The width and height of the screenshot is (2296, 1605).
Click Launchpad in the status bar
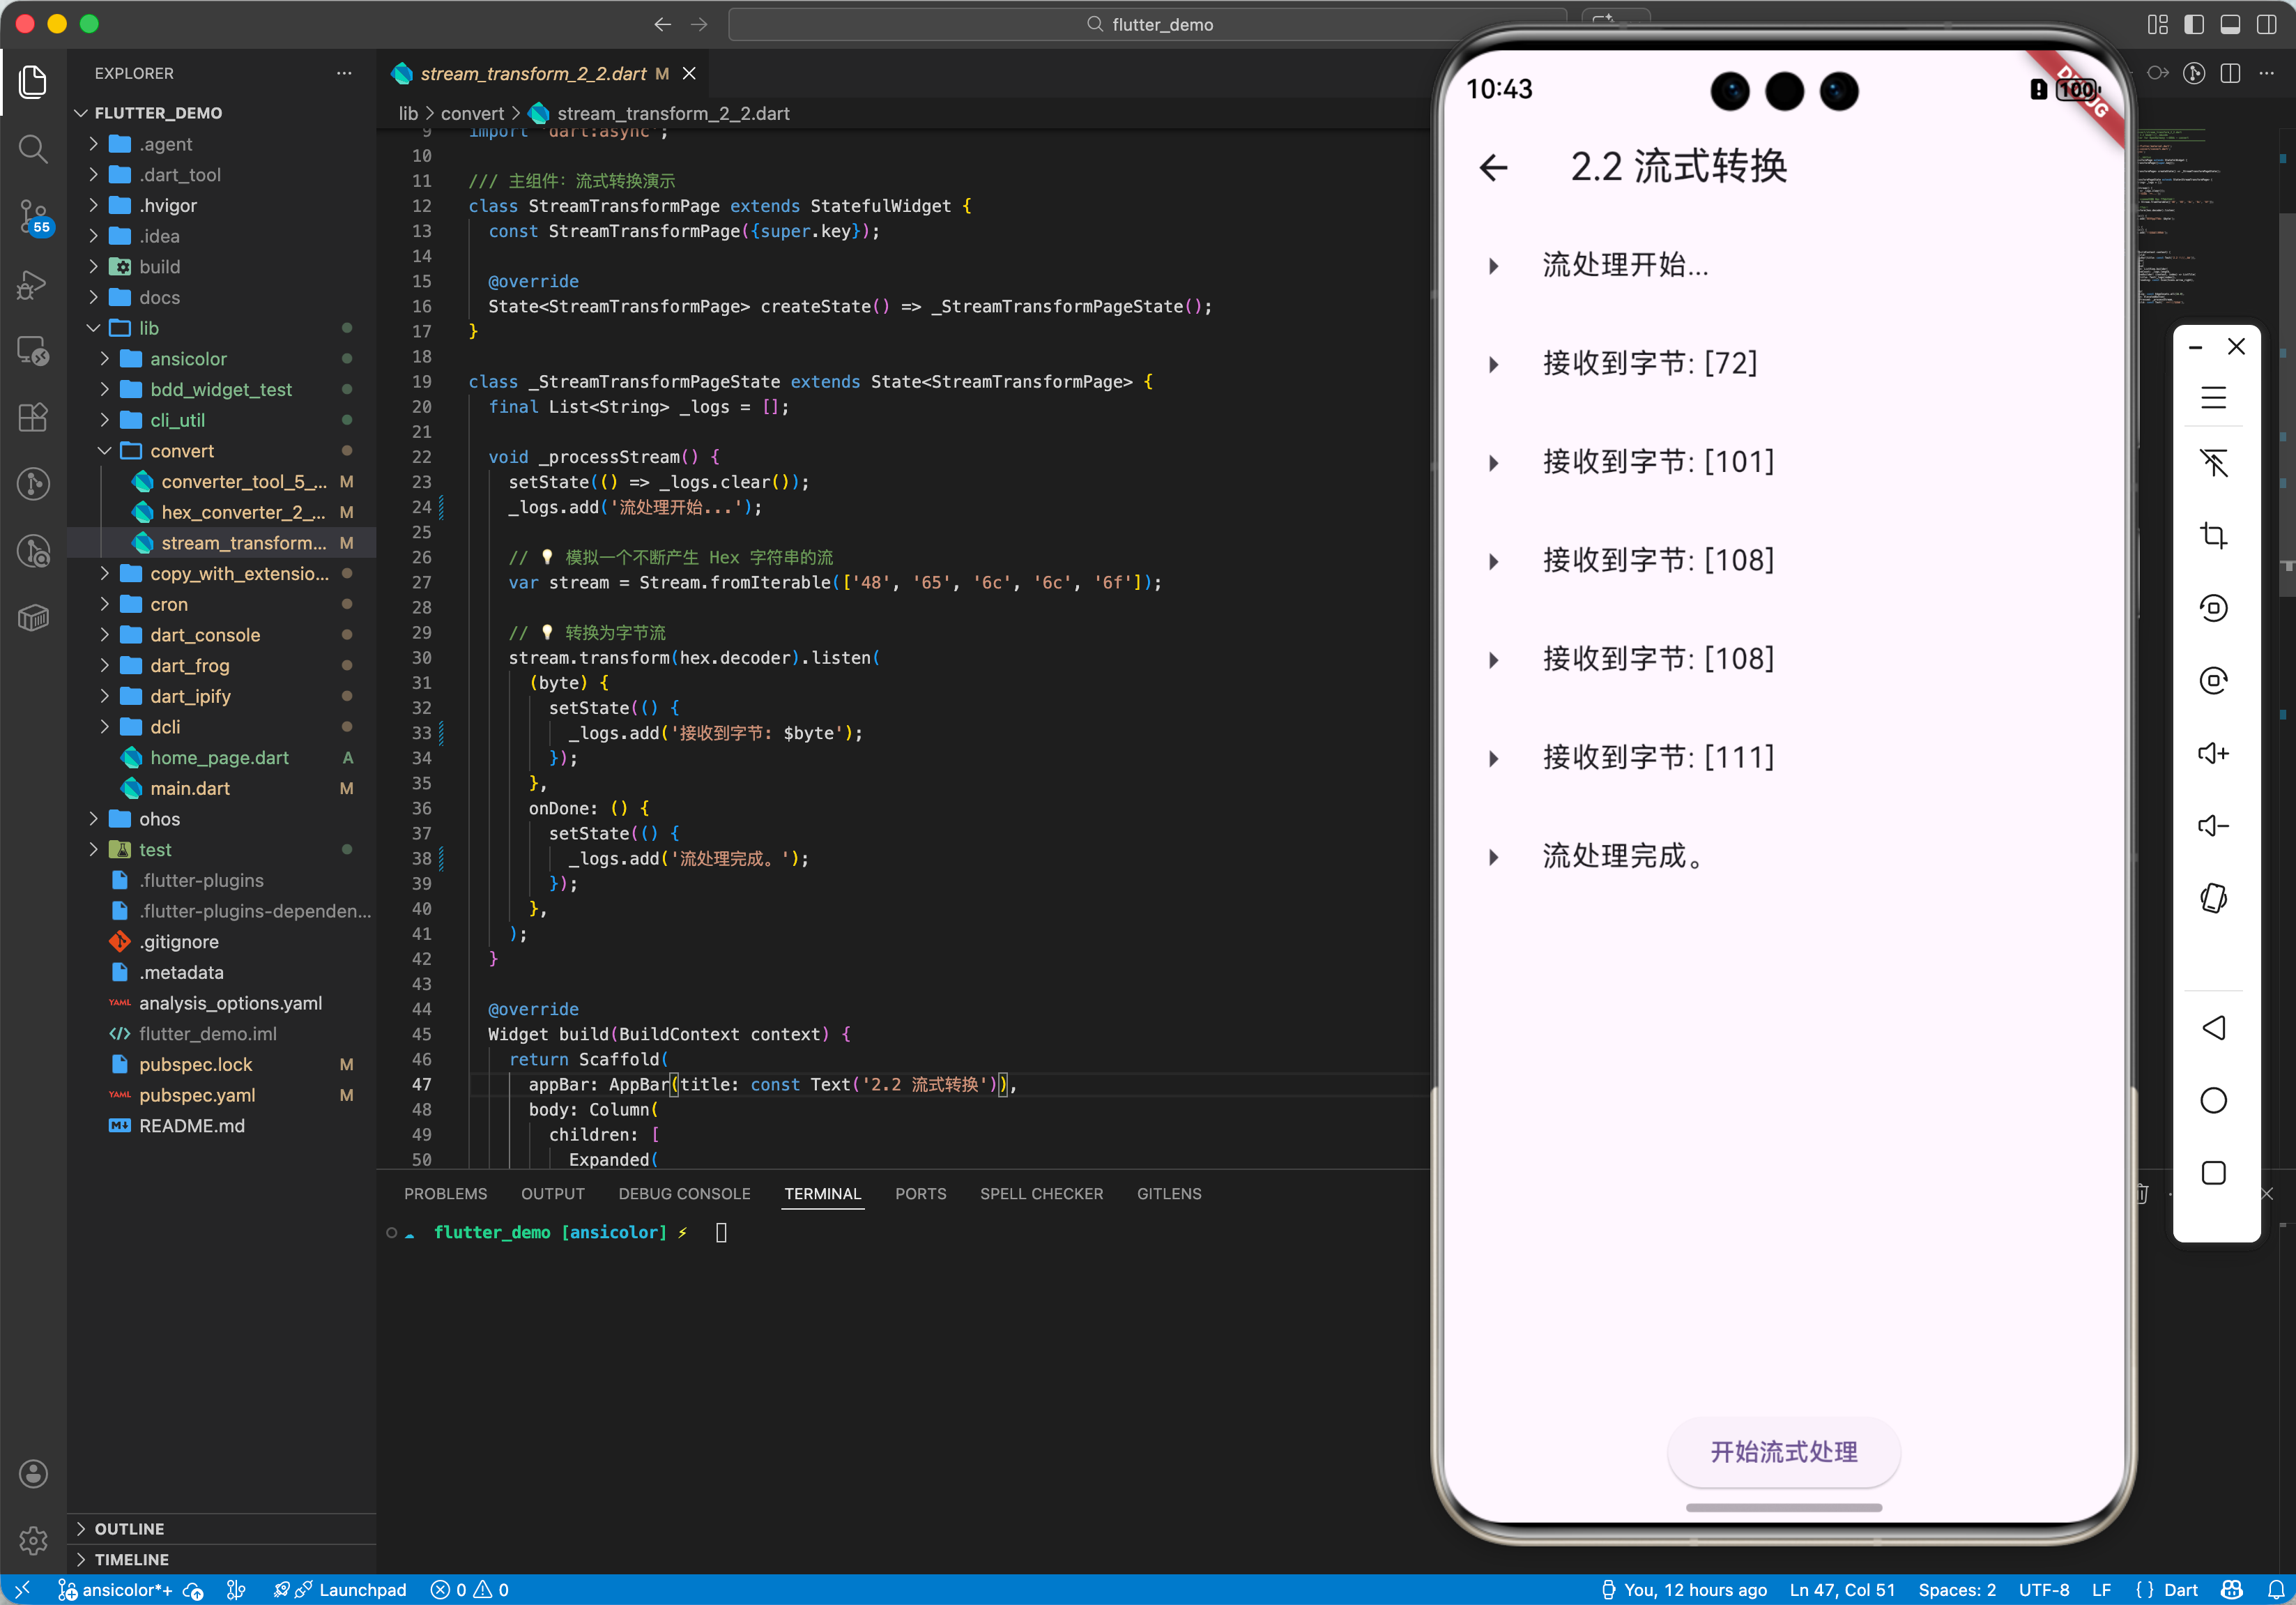click(340, 1589)
